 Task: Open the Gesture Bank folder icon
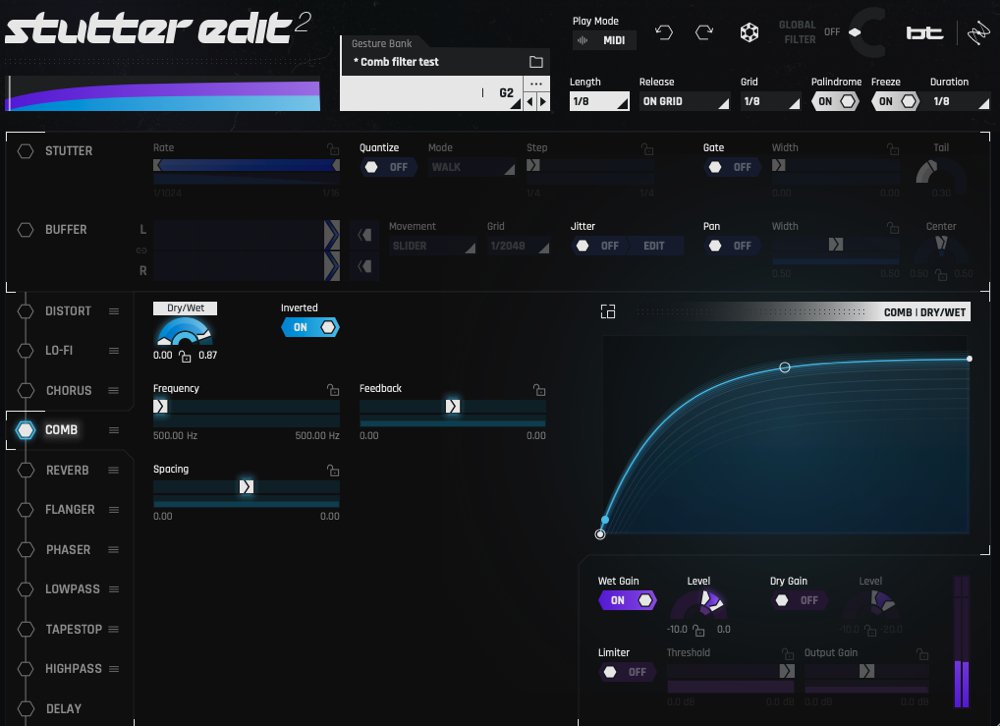(x=536, y=62)
